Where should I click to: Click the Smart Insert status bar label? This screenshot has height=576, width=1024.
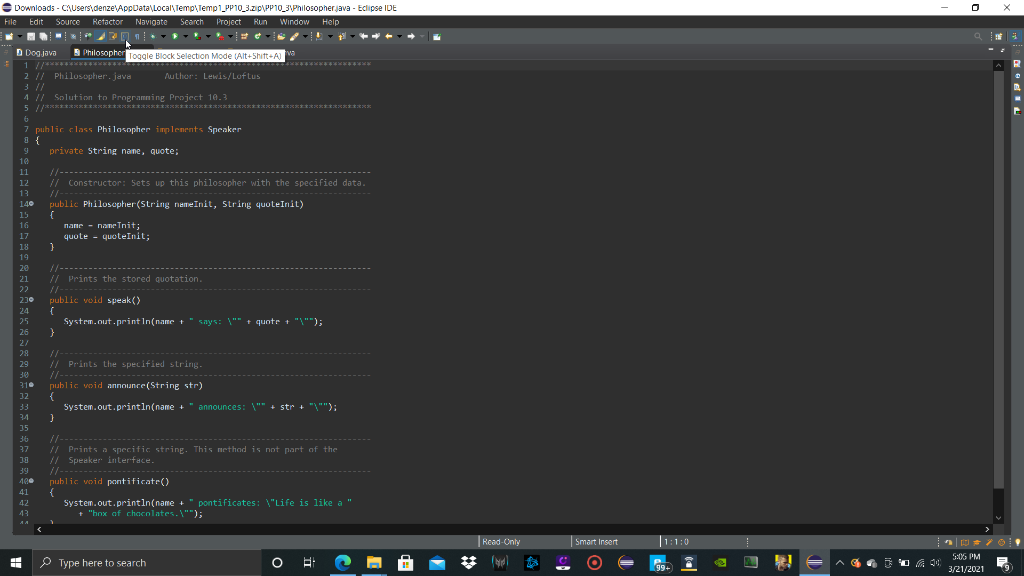click(x=596, y=541)
